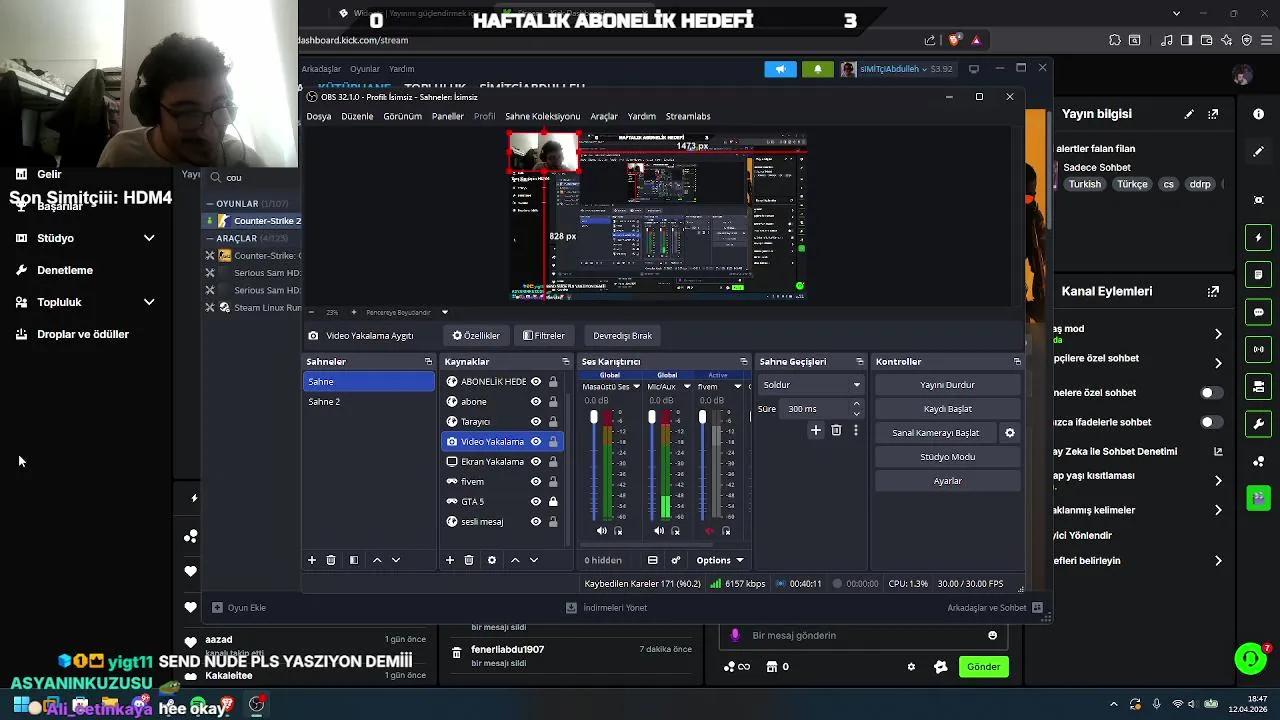Open scene filters icon in Sahneler panel
Viewport: 1280px width, 720px height.
353,560
